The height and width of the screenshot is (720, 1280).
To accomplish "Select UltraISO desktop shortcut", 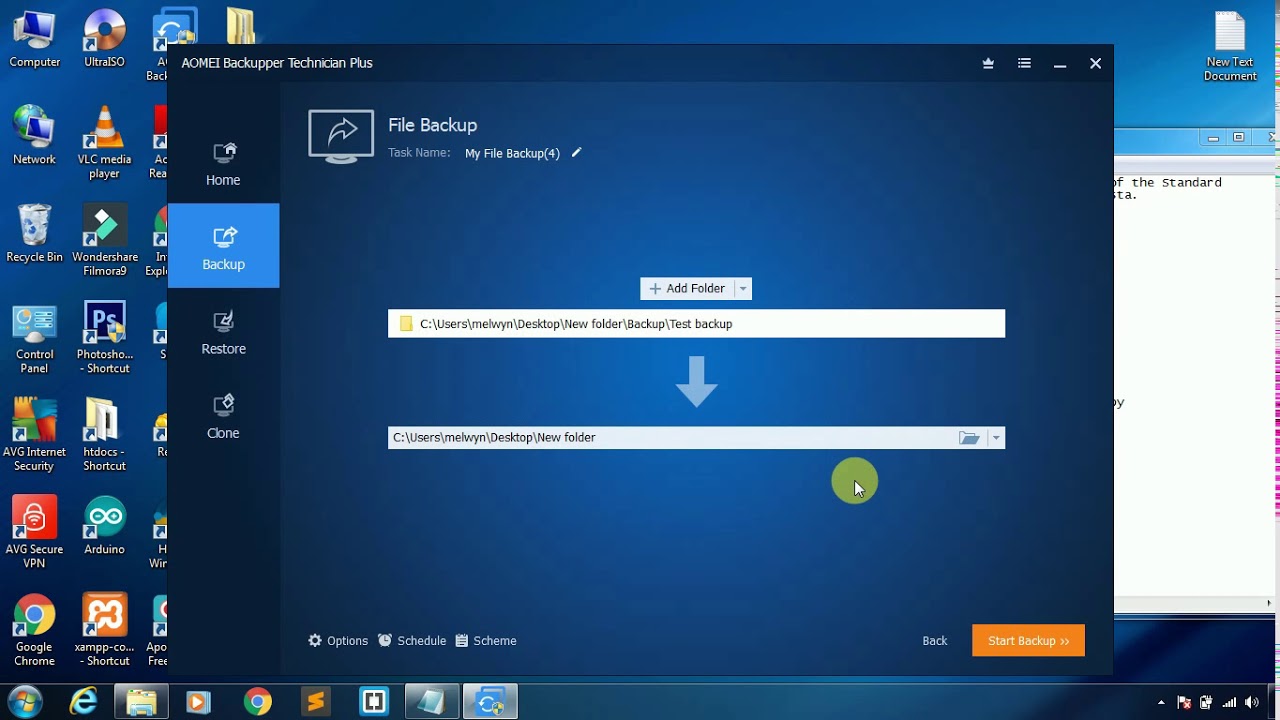I will click(104, 40).
